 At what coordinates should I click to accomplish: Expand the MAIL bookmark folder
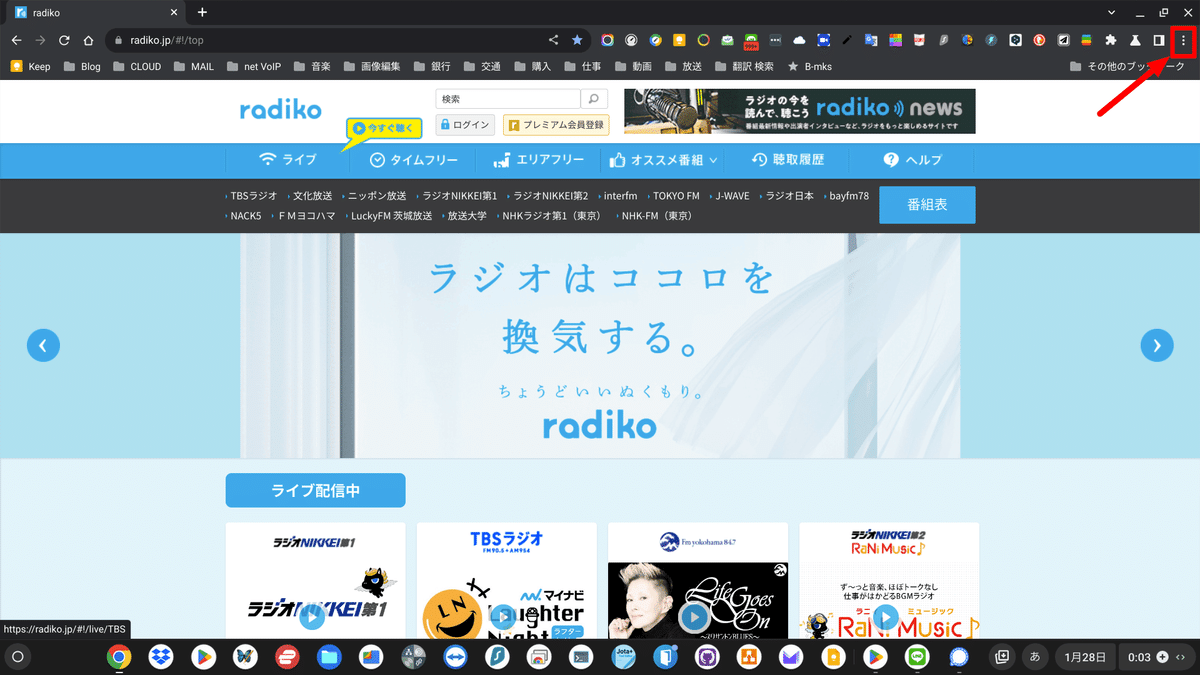tap(192, 67)
